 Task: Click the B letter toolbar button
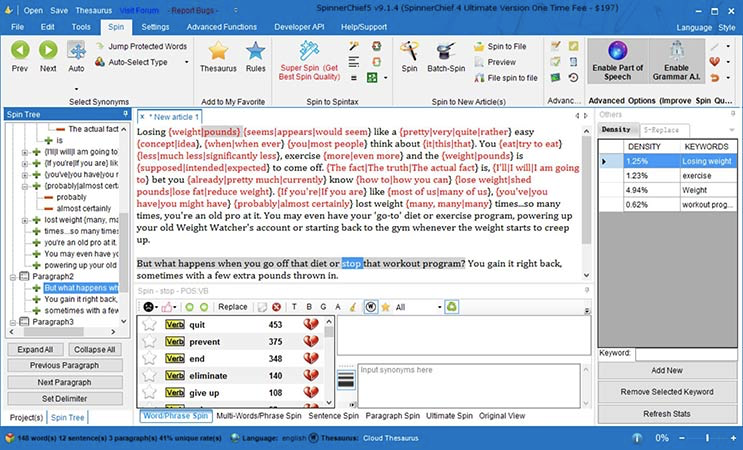click(x=309, y=307)
